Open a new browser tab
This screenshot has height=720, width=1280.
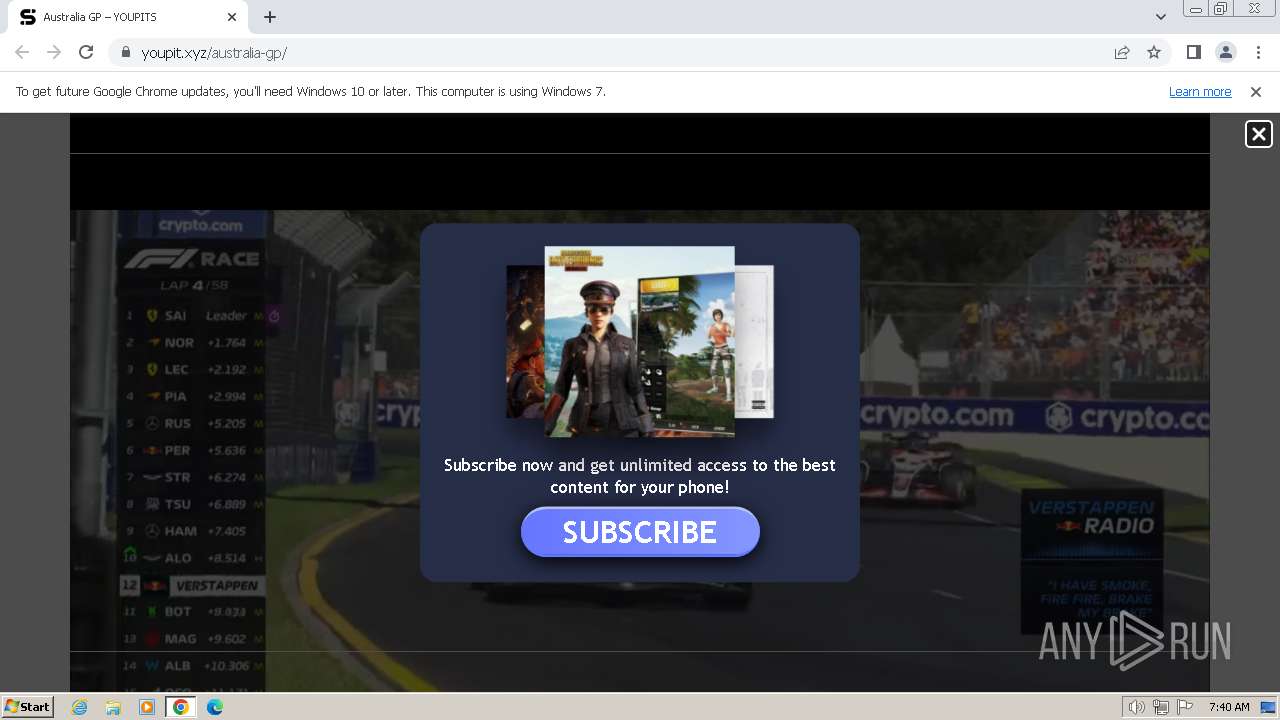tap(270, 17)
